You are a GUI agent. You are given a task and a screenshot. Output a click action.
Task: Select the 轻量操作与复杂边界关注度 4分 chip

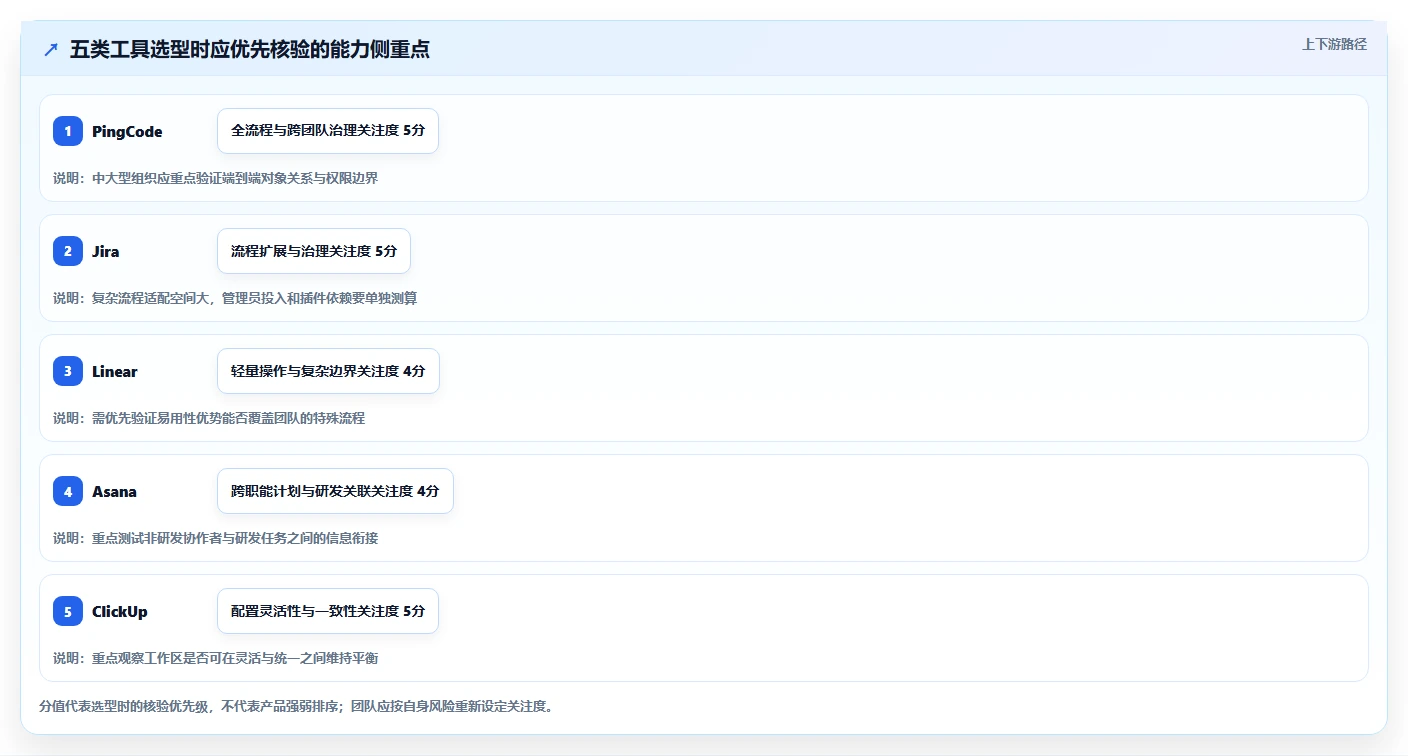point(328,371)
